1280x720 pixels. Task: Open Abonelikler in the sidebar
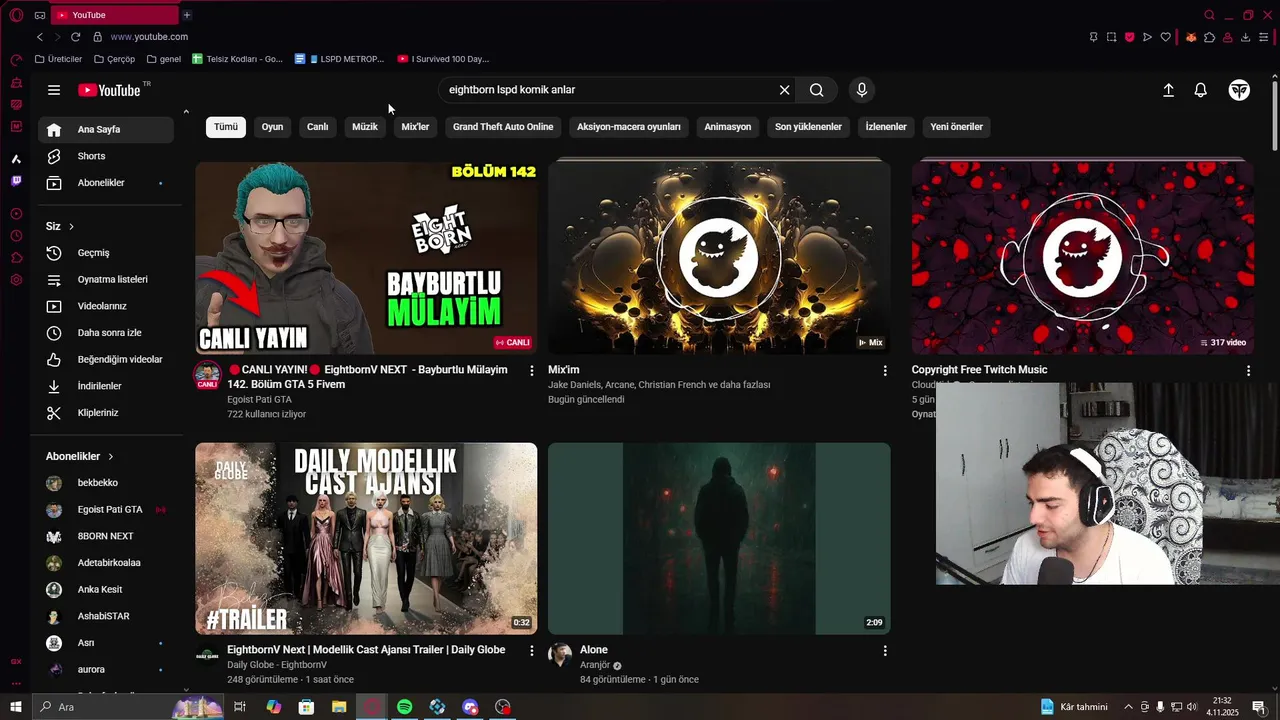(105, 183)
